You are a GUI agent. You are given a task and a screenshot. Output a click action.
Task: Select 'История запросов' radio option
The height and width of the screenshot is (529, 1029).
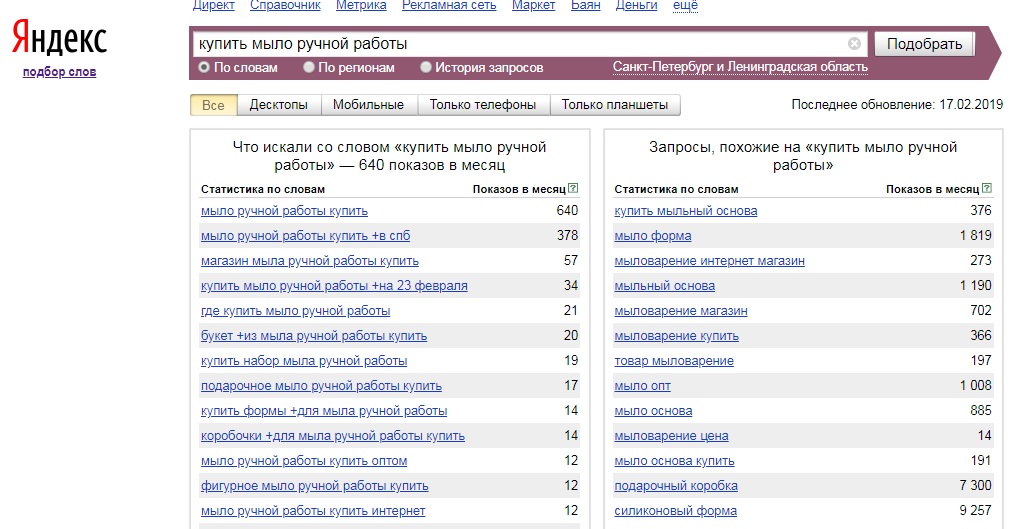426,68
